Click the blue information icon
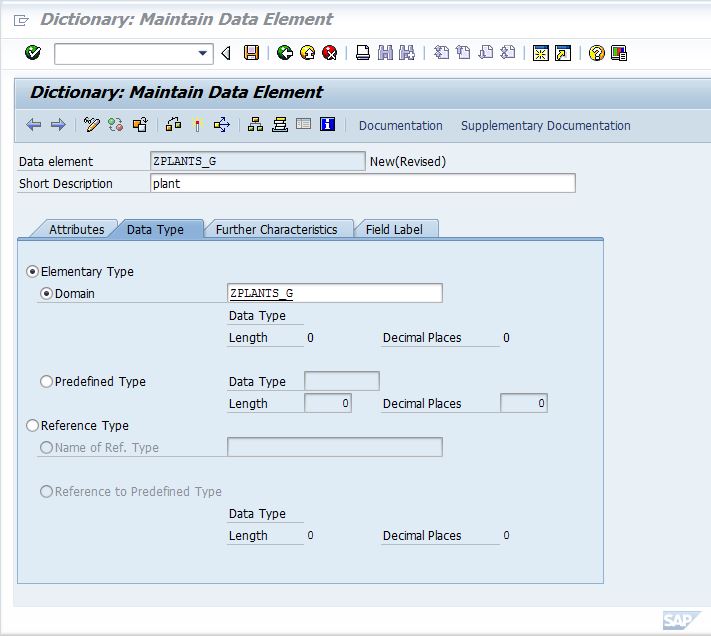 pyautogui.click(x=327, y=124)
